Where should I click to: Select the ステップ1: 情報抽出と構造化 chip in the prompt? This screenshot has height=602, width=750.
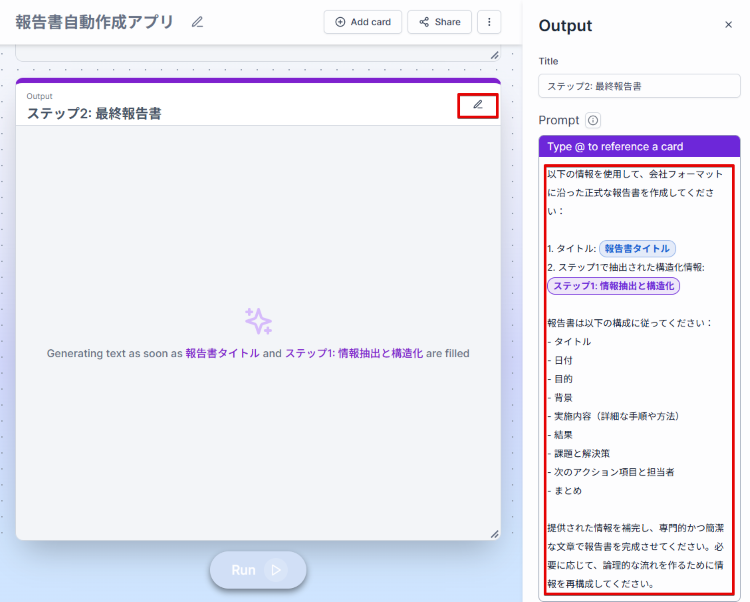pyautogui.click(x=614, y=286)
